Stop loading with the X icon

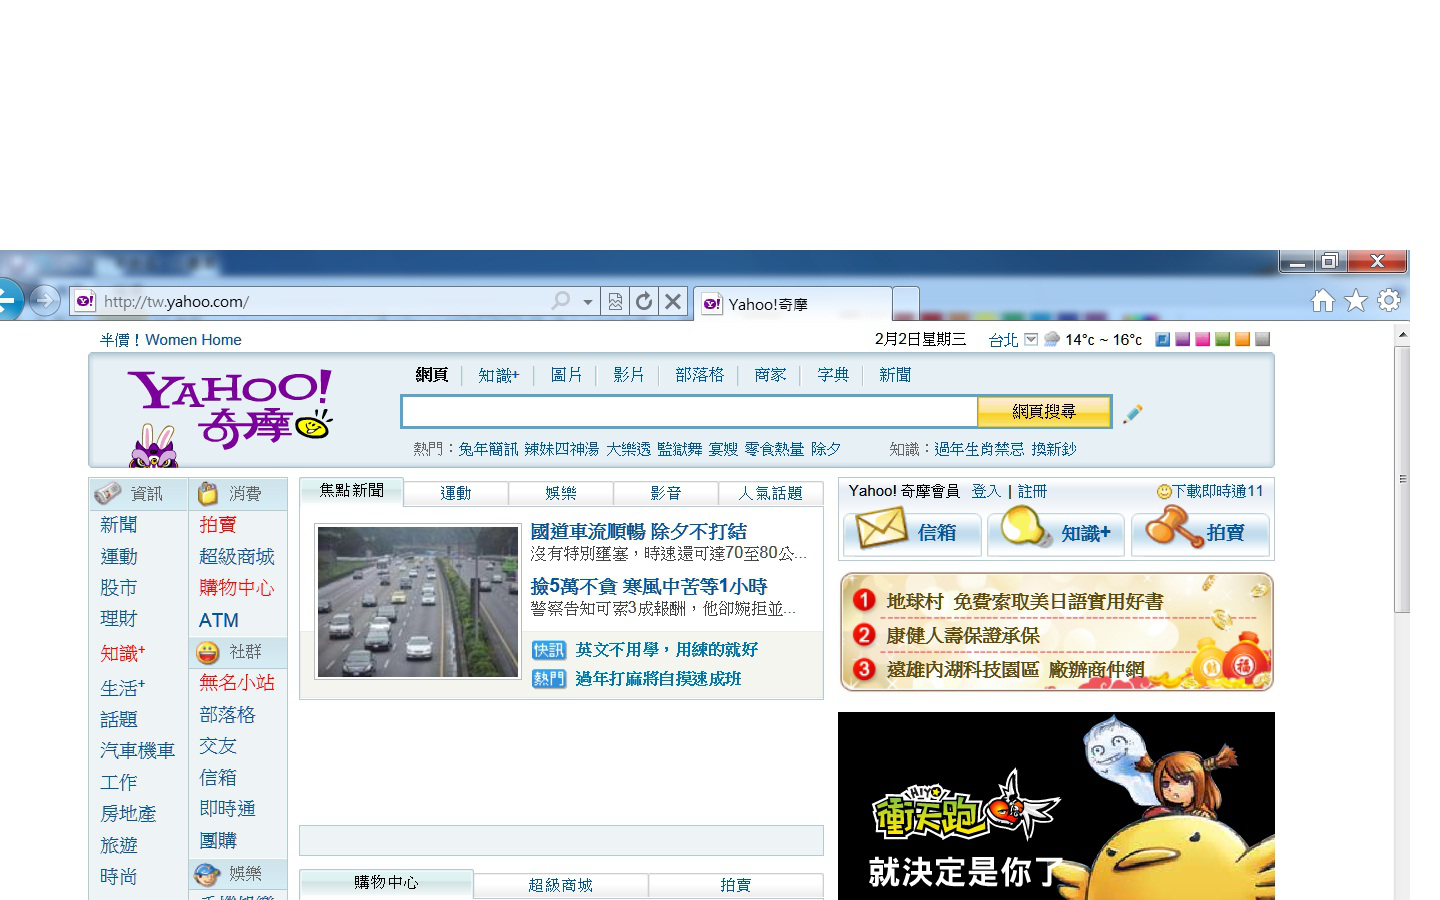coord(673,301)
